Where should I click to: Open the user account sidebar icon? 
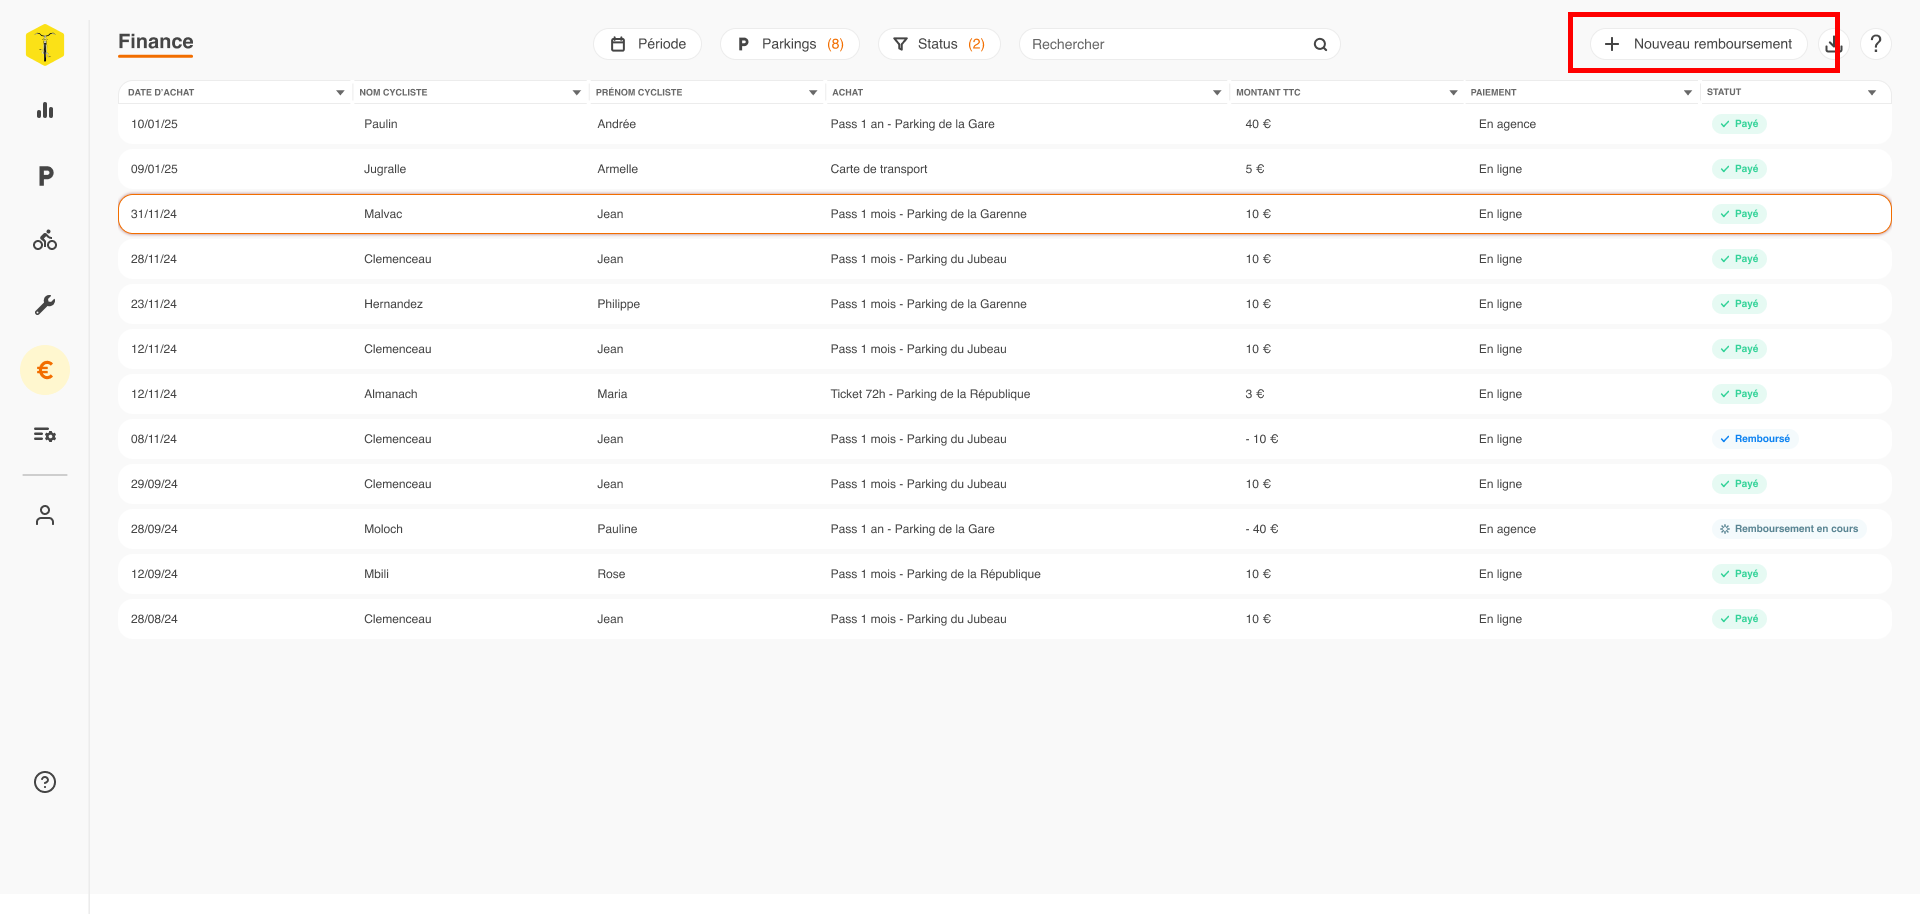point(45,515)
